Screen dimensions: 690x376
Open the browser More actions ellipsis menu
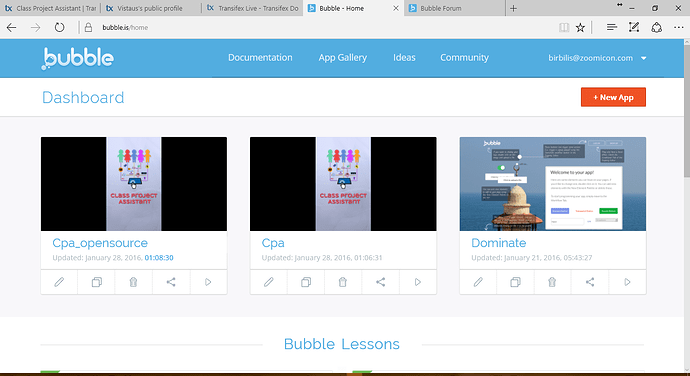[x=678, y=27]
